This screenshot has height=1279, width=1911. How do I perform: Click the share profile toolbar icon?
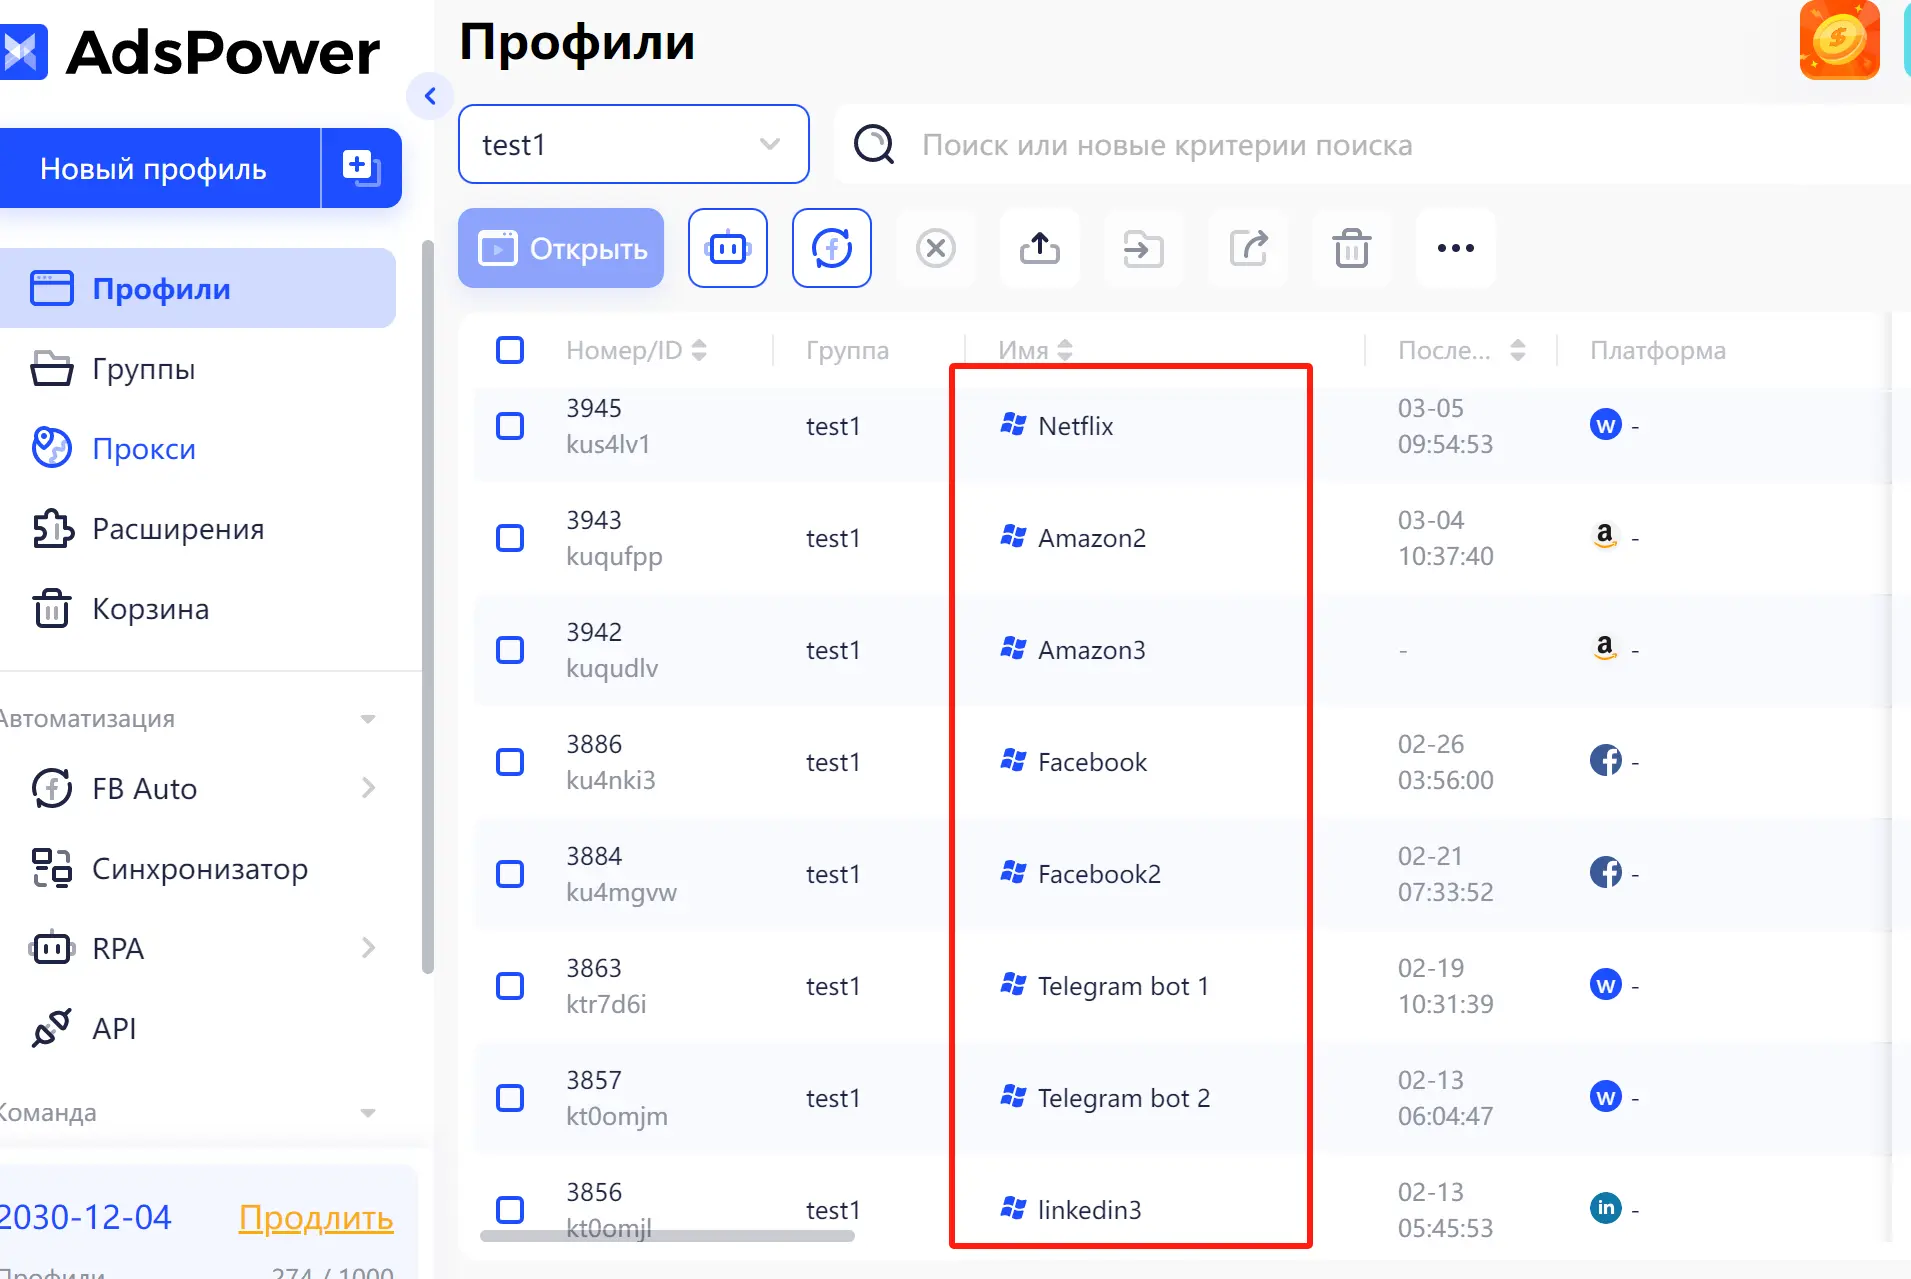[x=1248, y=248]
